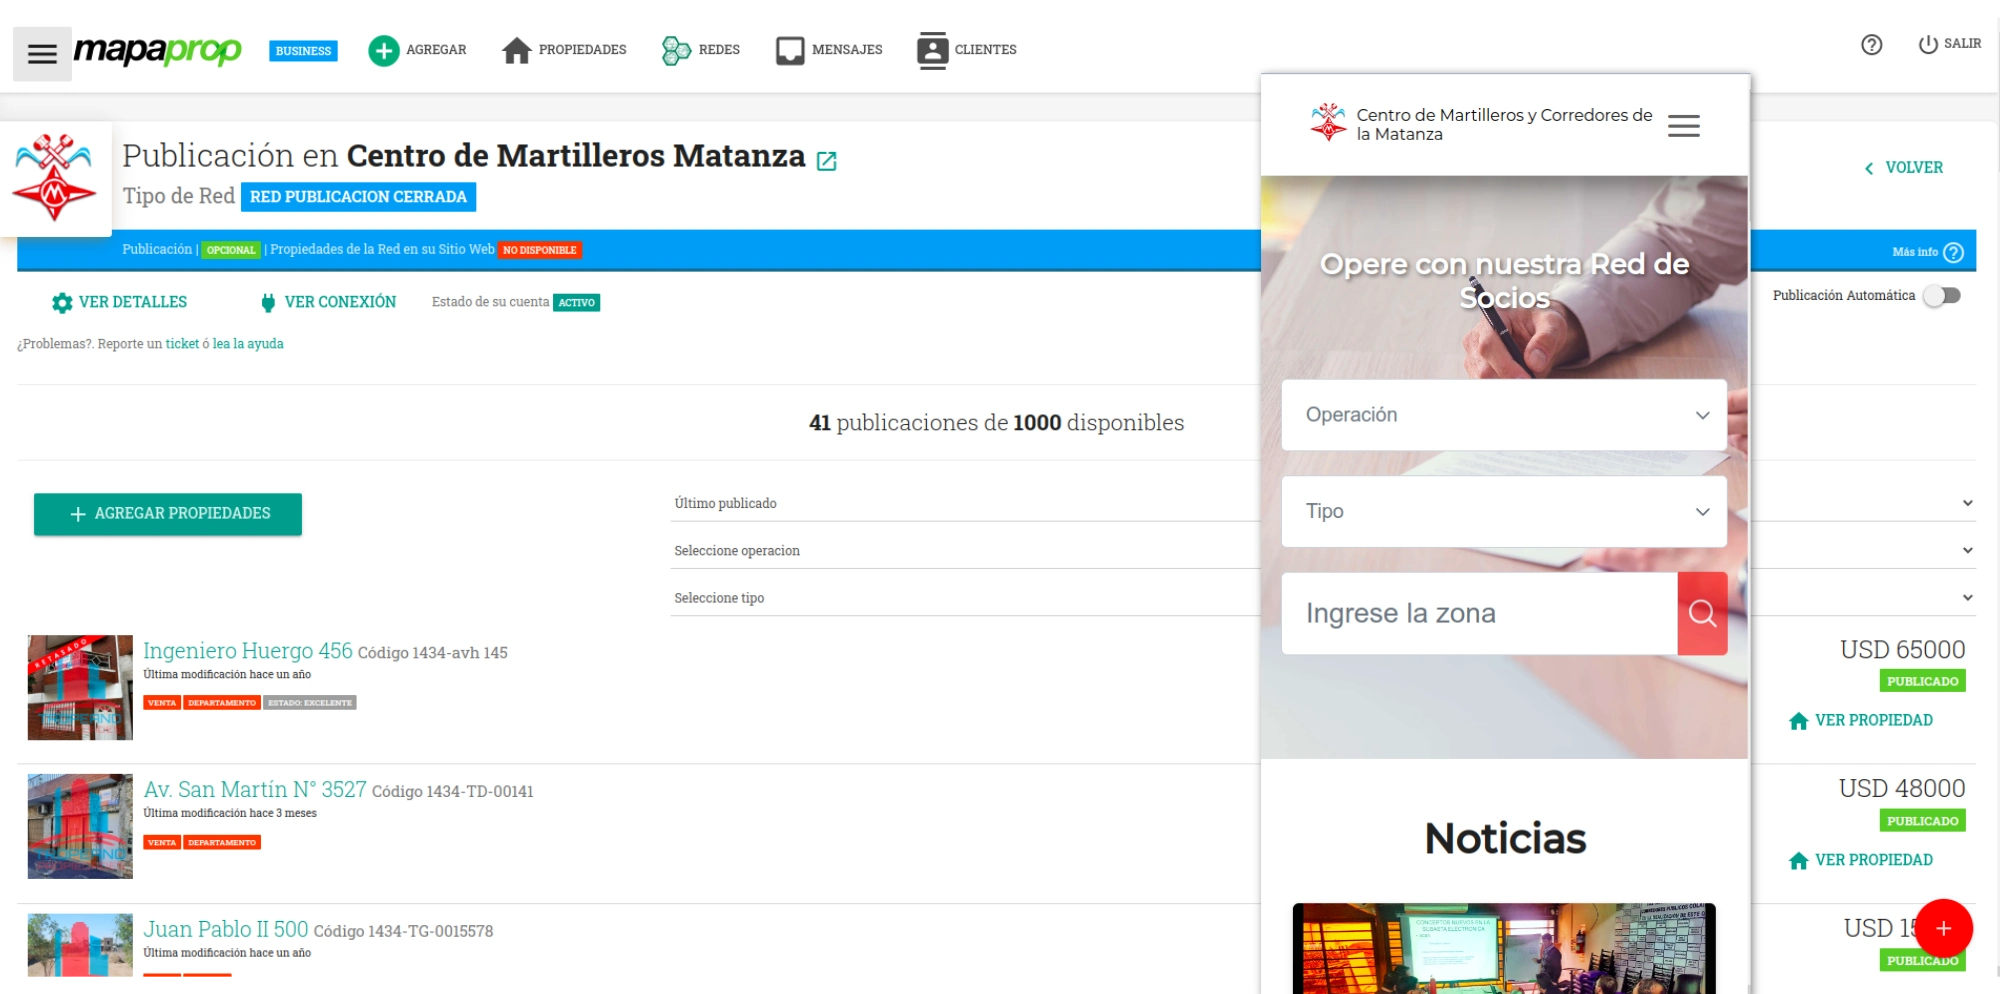
Task: Click the RED PUBLICACION CERRADA badge
Action: click(x=358, y=197)
